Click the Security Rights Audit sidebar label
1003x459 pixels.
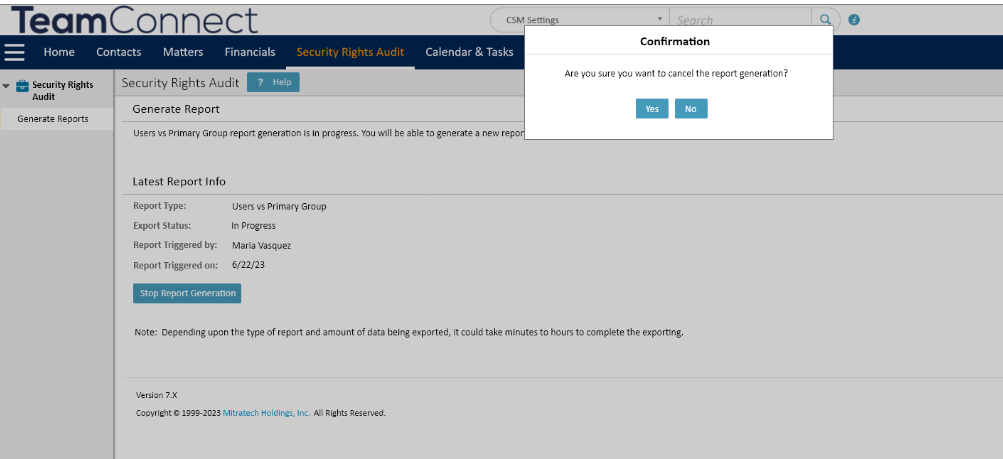coord(63,91)
